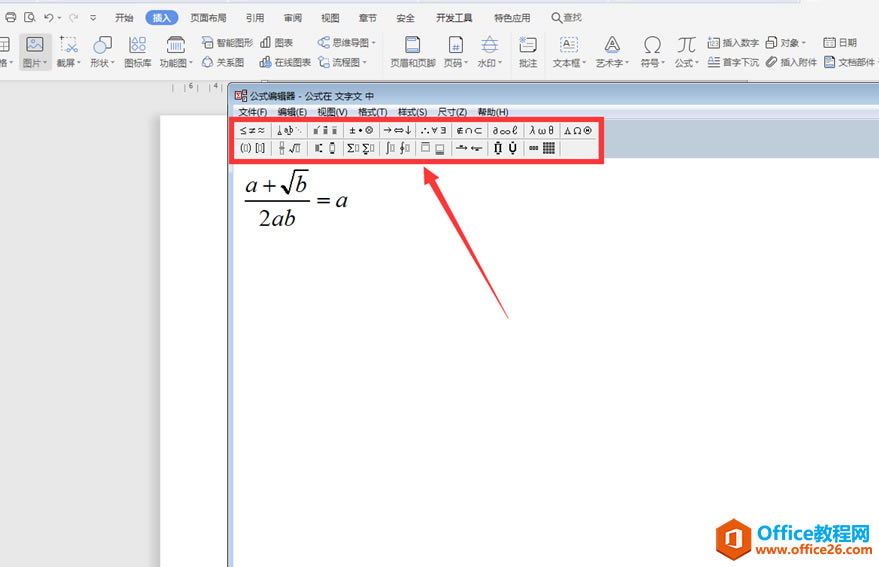Switch to the 开始 ribbon tab
This screenshot has width=879, height=567.
click(x=124, y=18)
